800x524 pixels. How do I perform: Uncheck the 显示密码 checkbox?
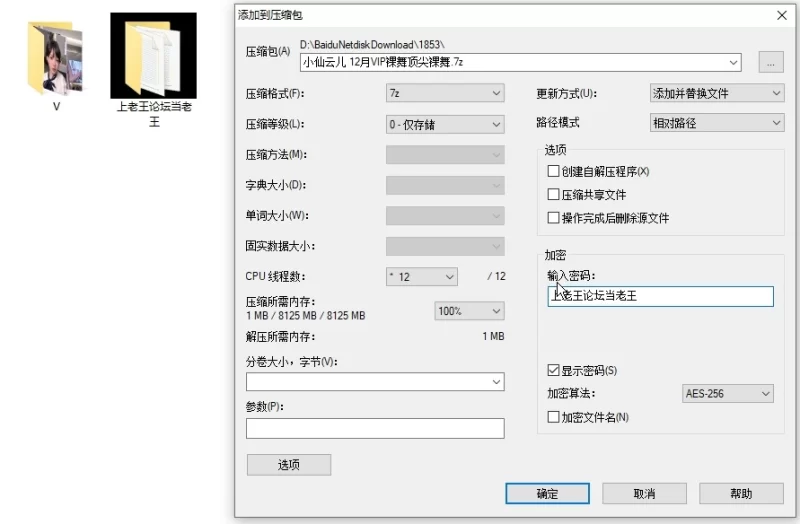click(553, 370)
